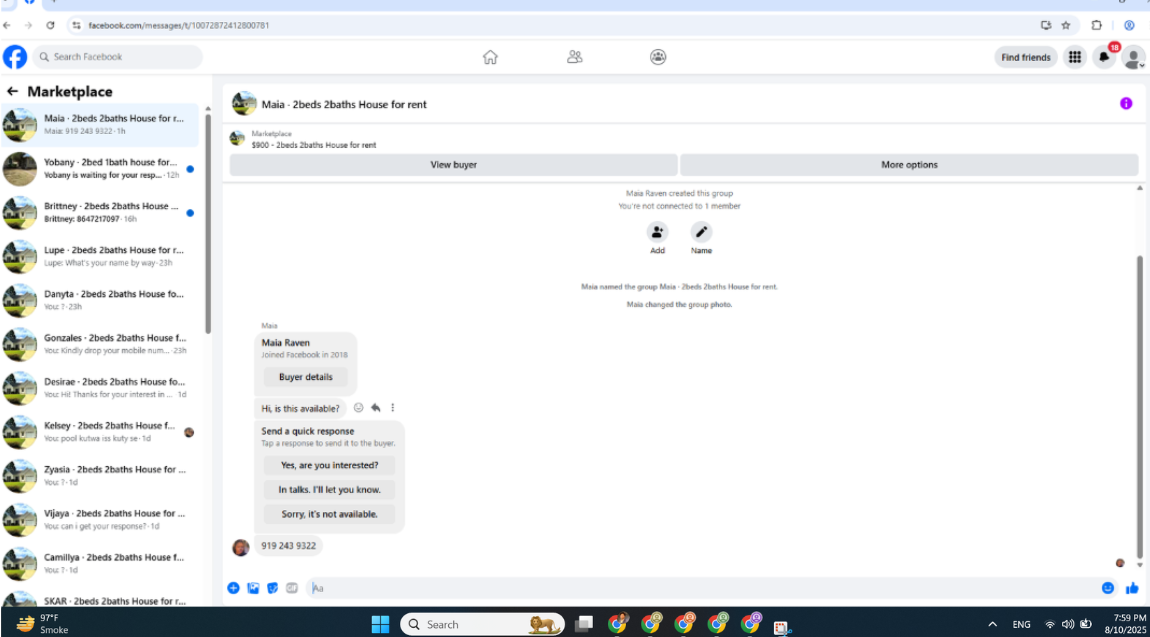Image resolution: width=1150 pixels, height=637 pixels.
Task: Open the Facebook logo home link
Action: pos(15,57)
